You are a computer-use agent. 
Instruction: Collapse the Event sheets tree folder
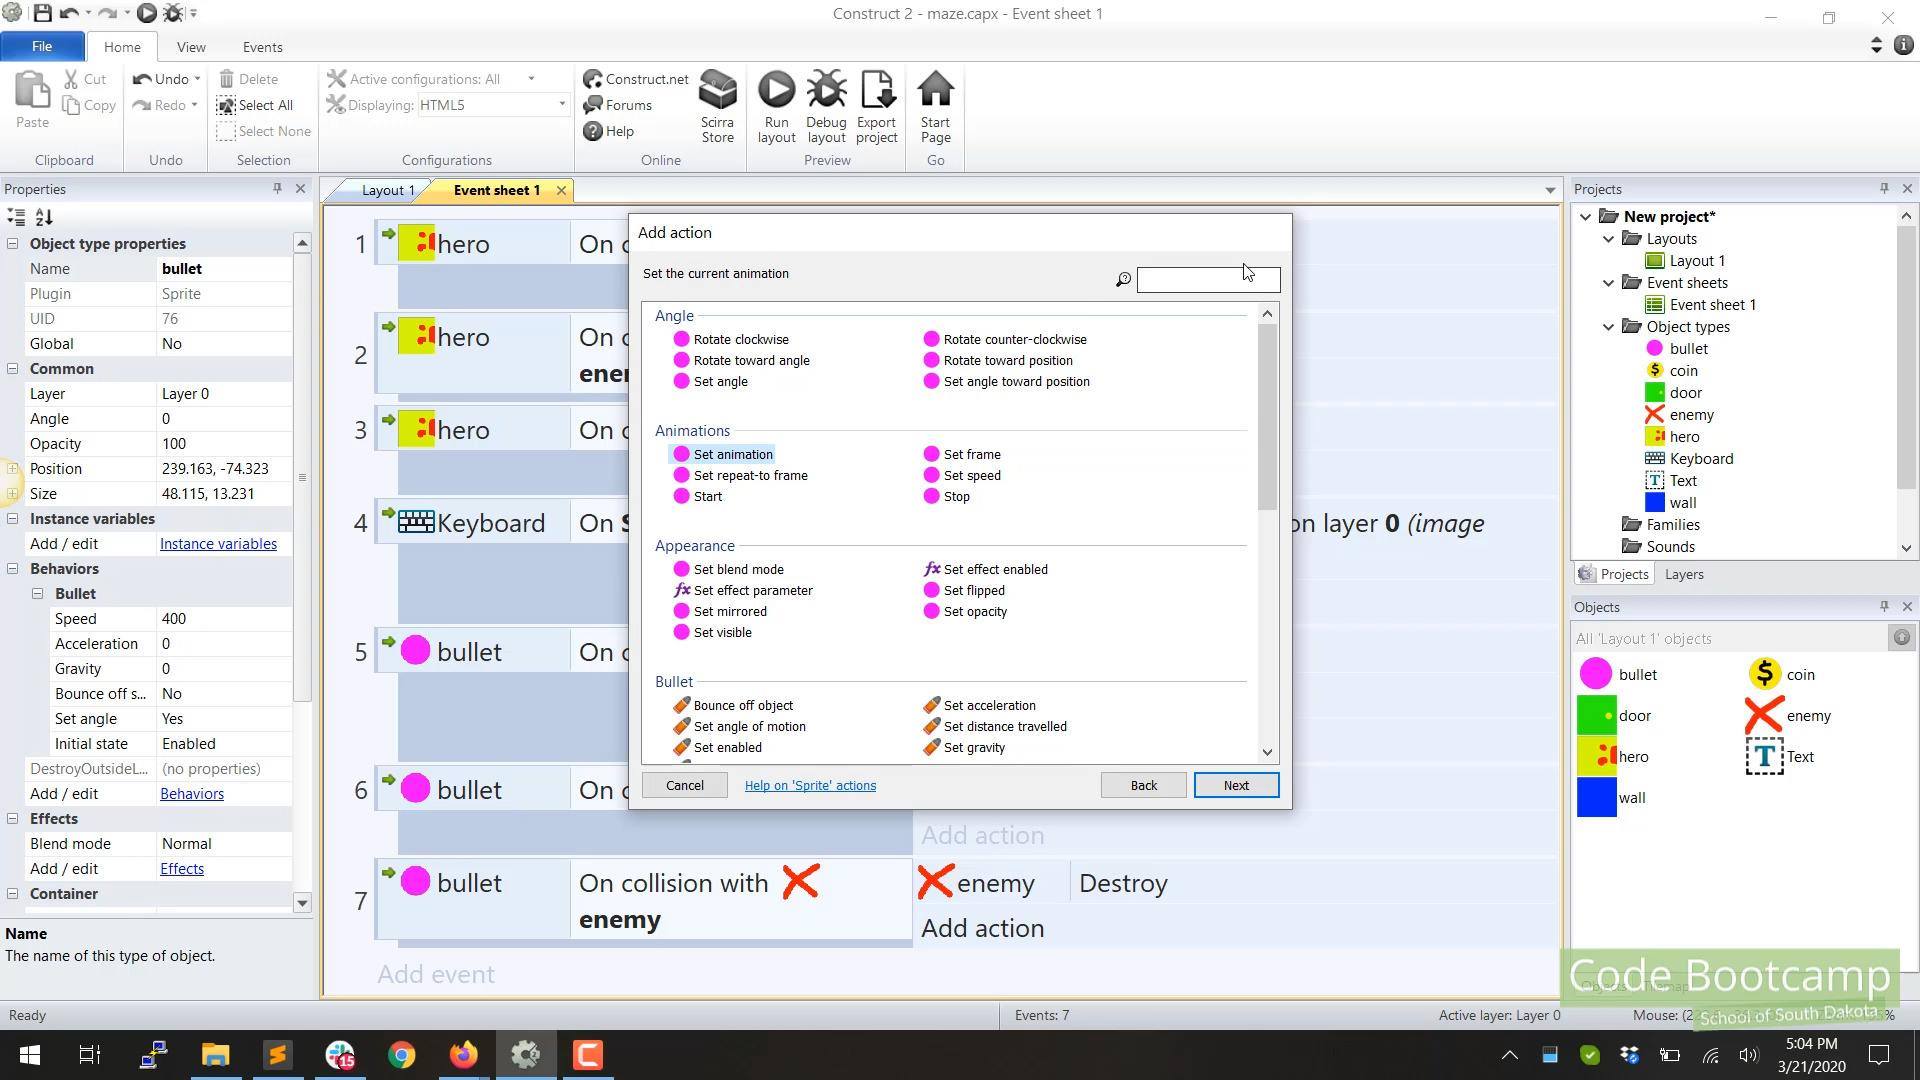(1608, 283)
